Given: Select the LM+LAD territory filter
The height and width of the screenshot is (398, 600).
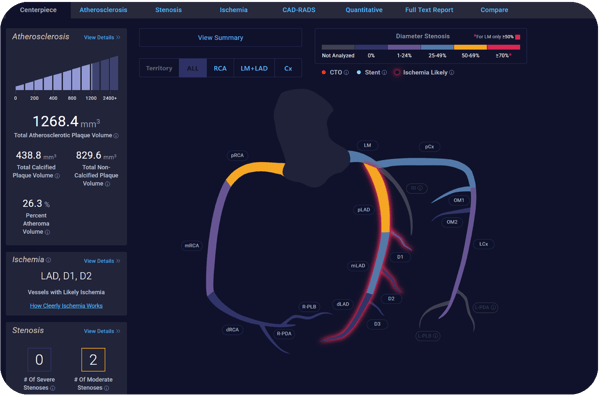Looking at the screenshot, I should click(x=254, y=69).
